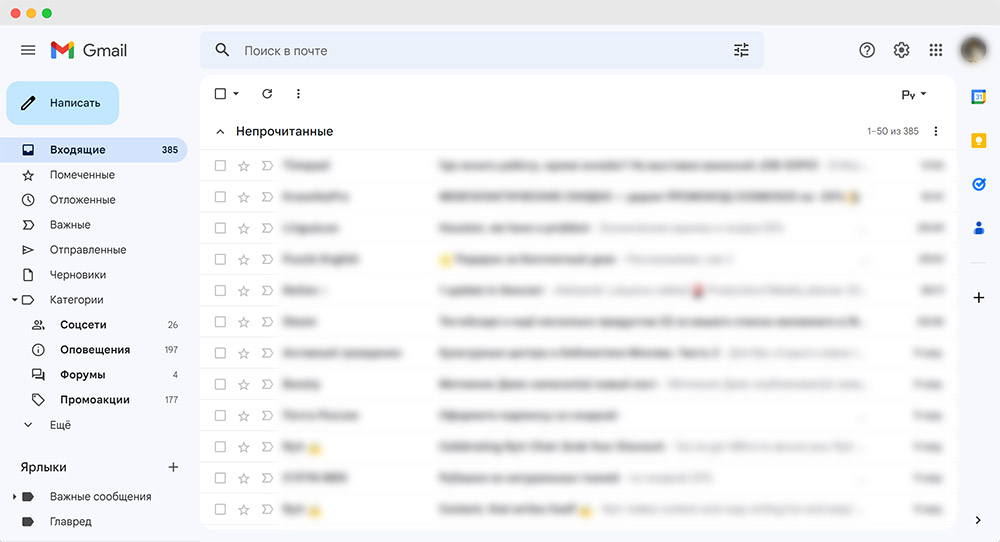Viewport: 1000px width, 542px height.
Task: Select the last visible email checkbox
Action: pyautogui.click(x=220, y=509)
